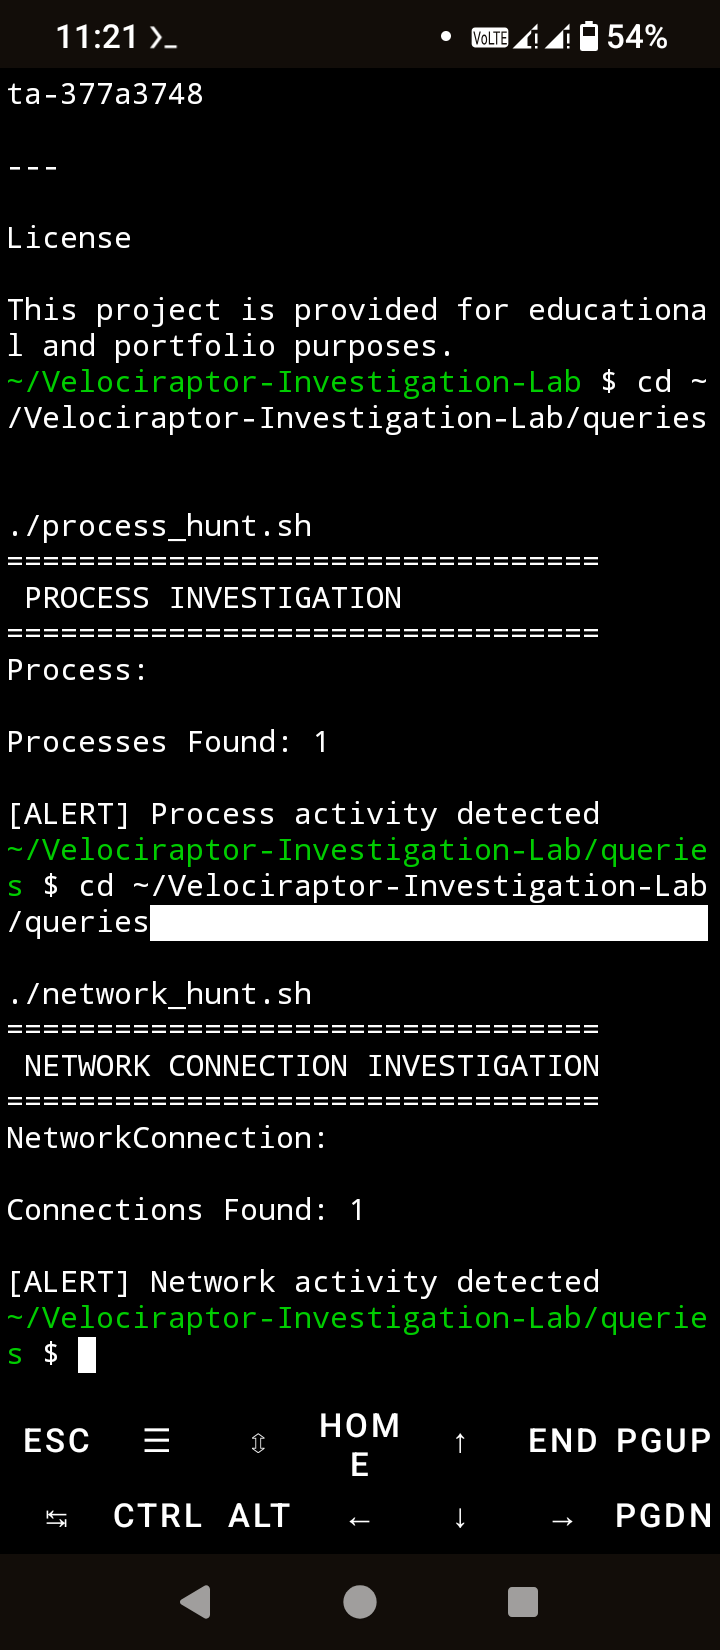
Task: Tap the END key
Action: point(563,1441)
